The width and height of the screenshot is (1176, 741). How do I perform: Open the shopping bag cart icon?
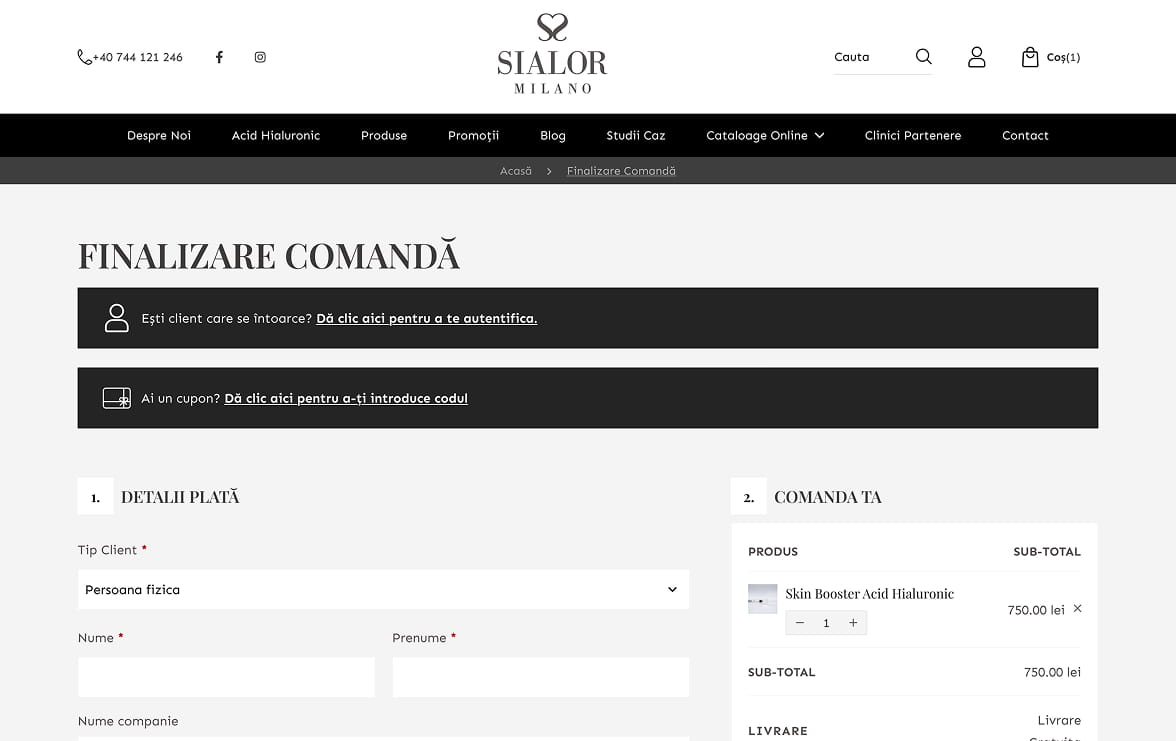tap(1030, 57)
